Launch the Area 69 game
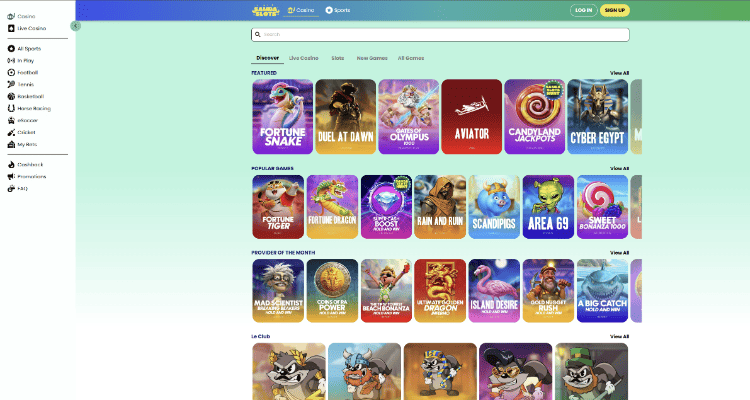This screenshot has width=750, height=400. click(548, 207)
